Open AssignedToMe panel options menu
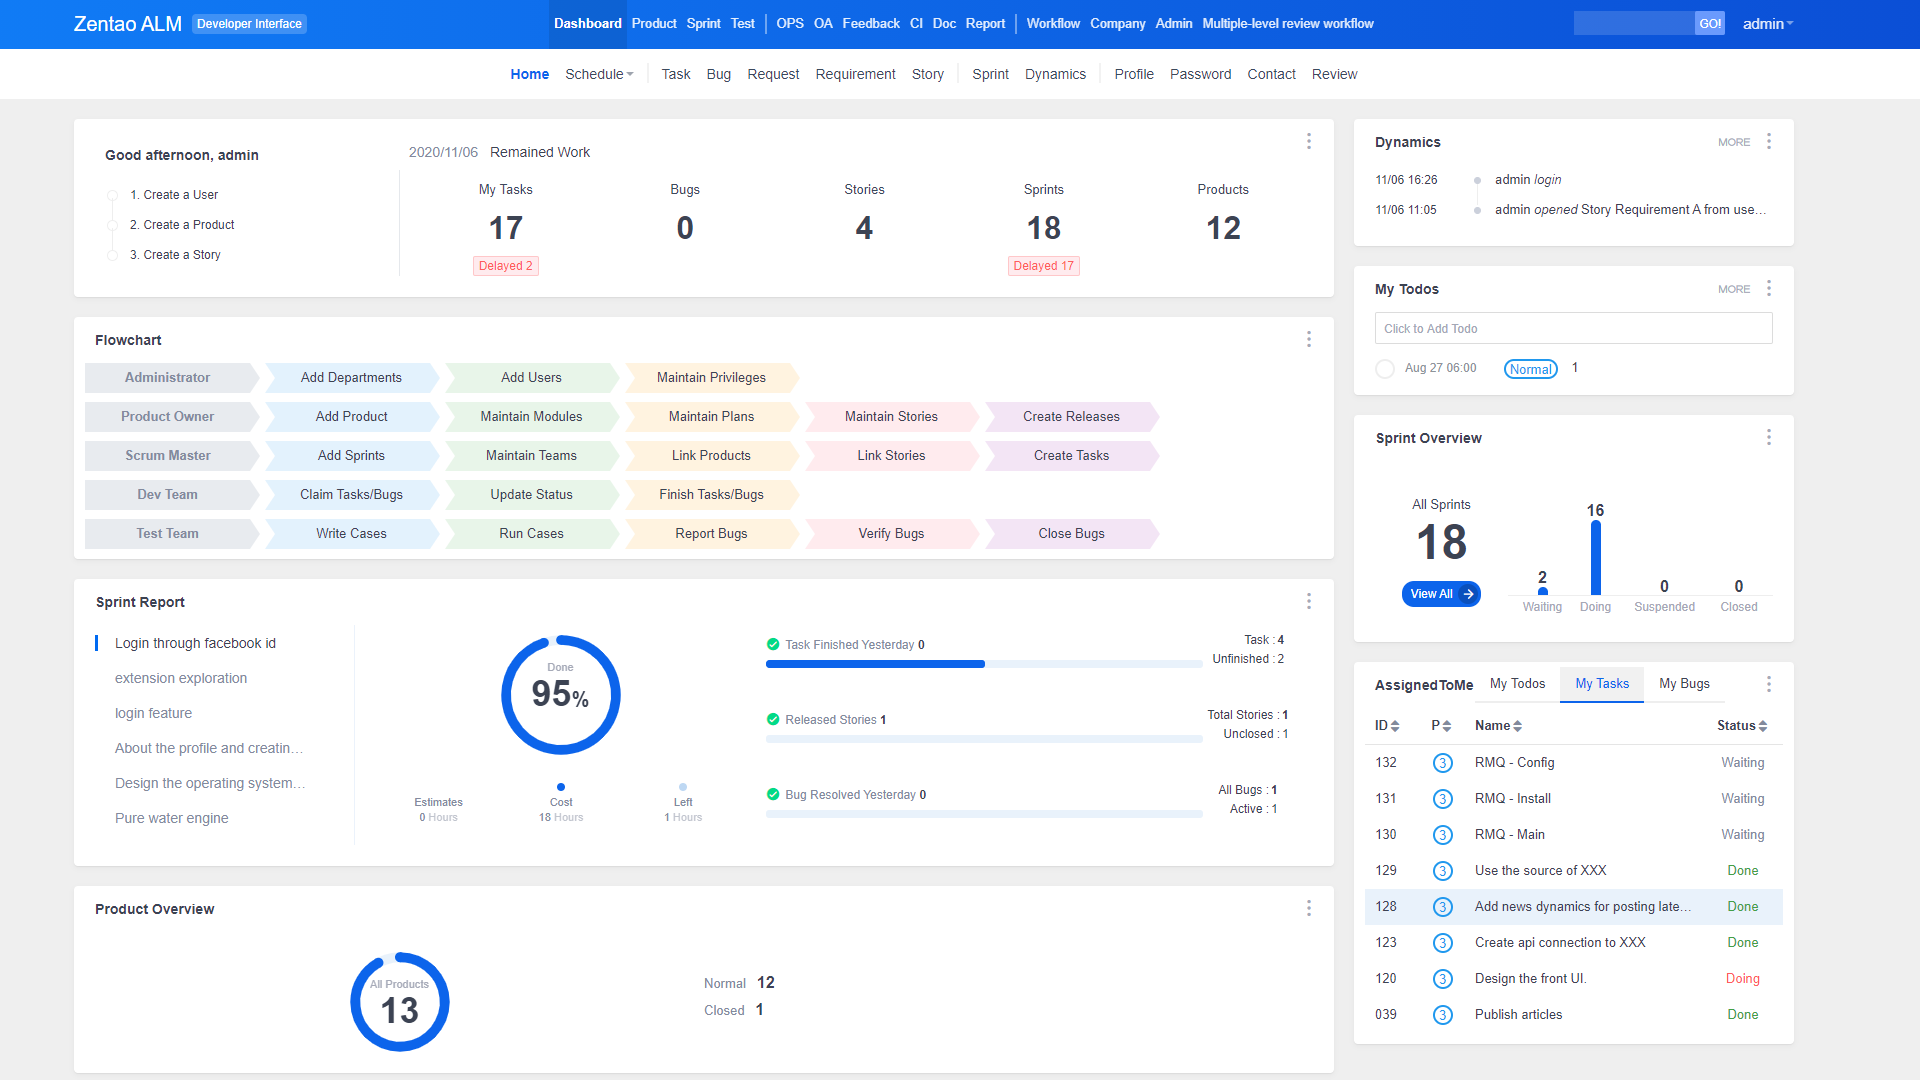Viewport: 1920px width, 1080px height. pos(1768,684)
